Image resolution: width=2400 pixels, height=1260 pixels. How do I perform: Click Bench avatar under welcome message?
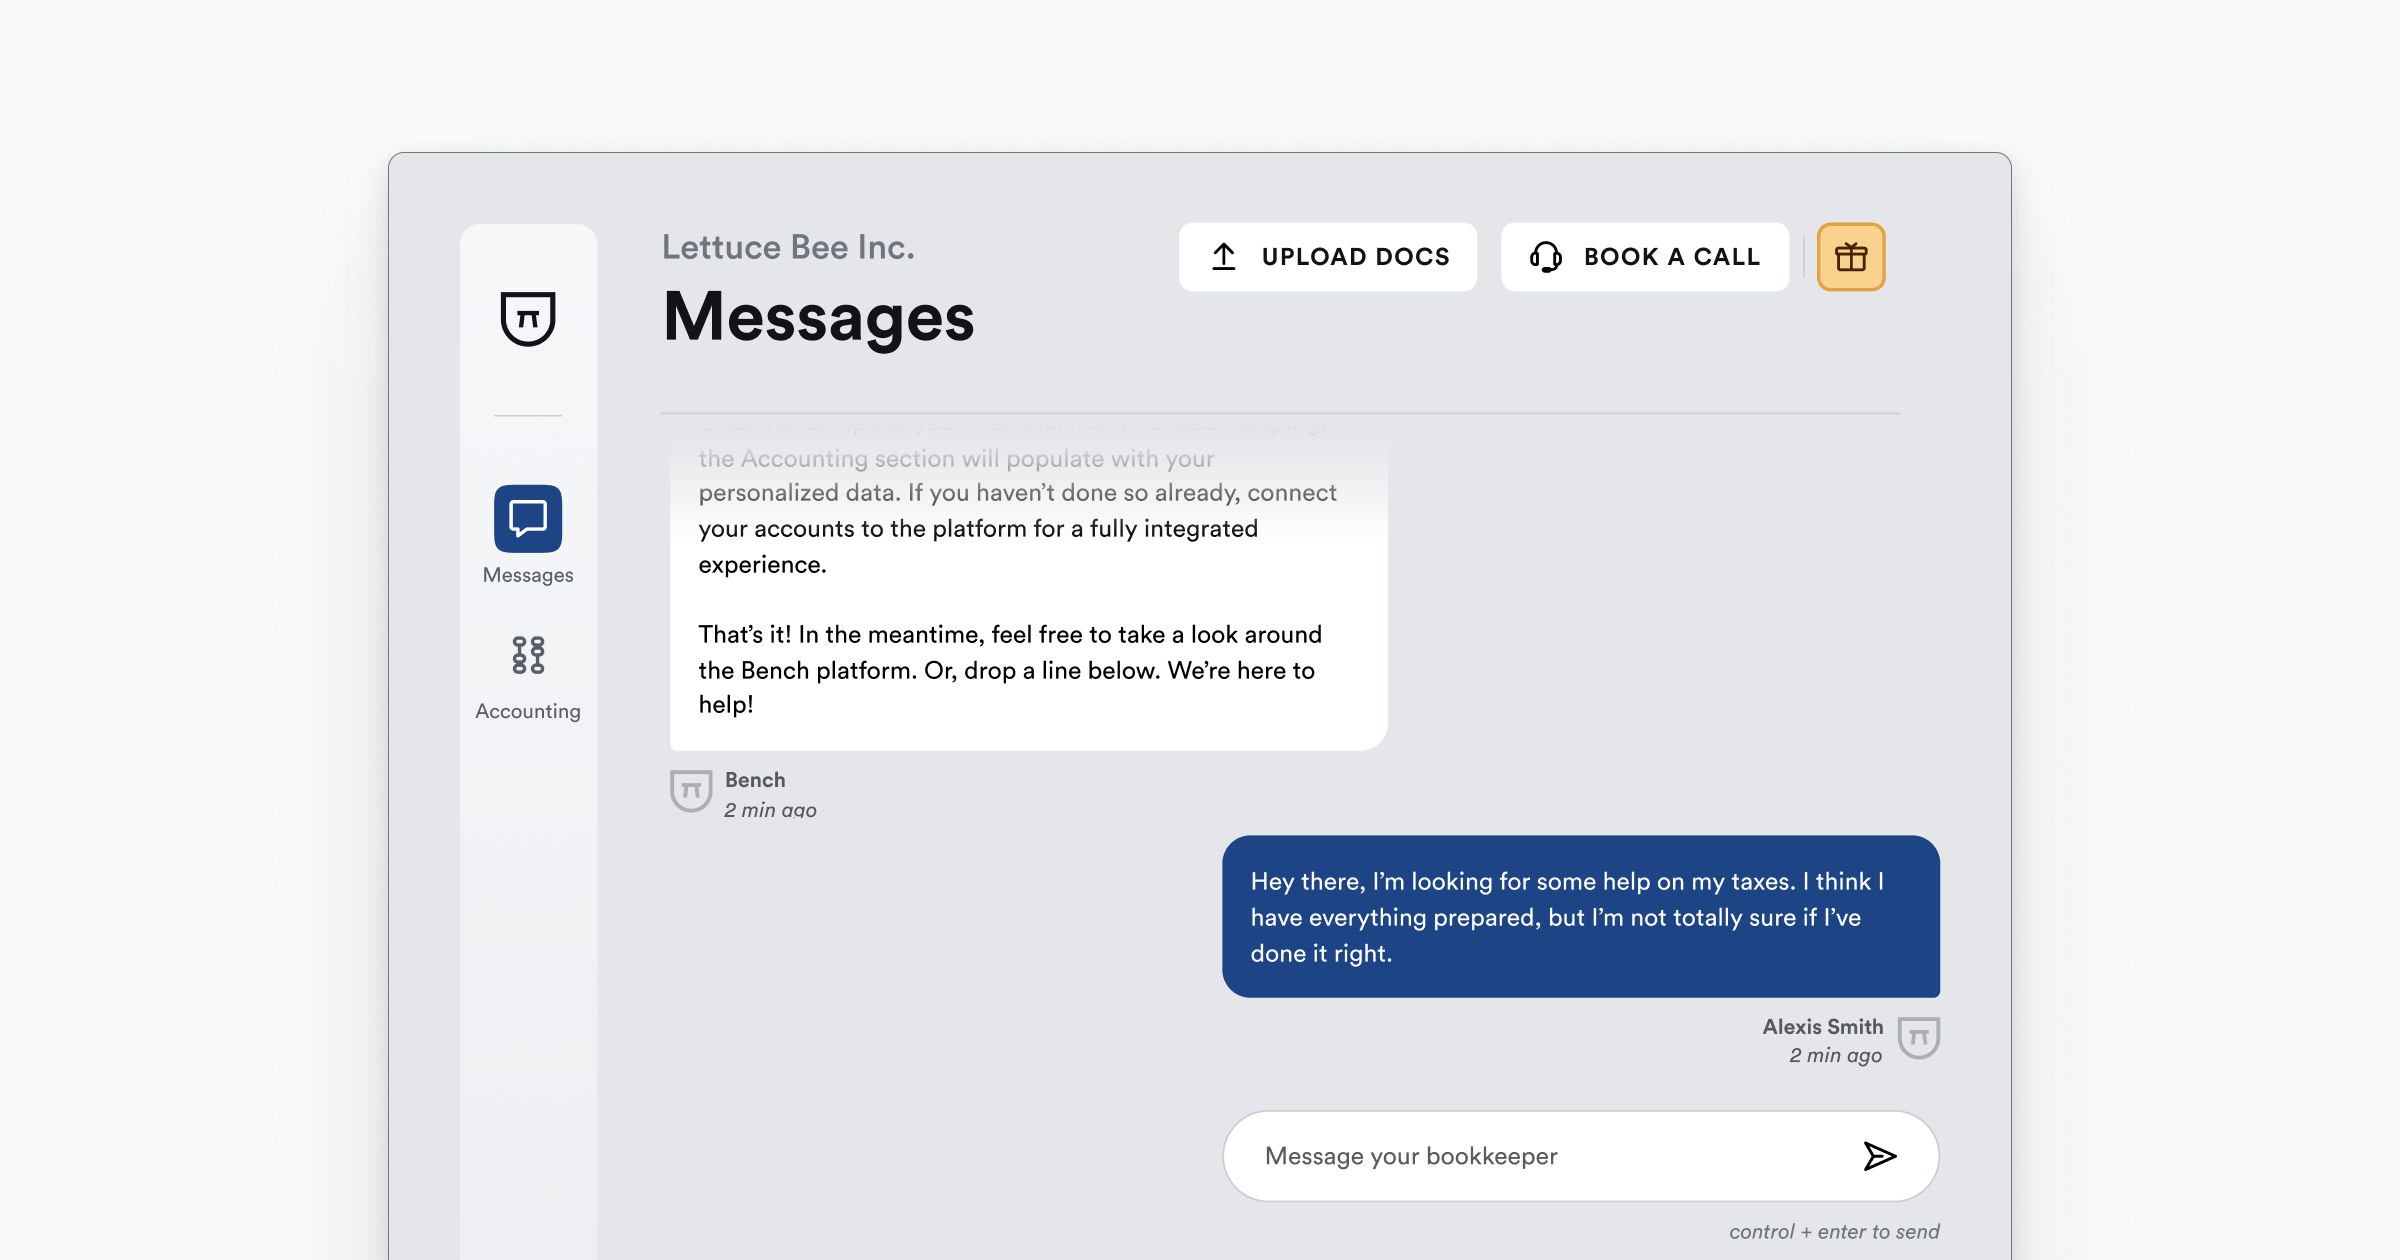click(690, 791)
